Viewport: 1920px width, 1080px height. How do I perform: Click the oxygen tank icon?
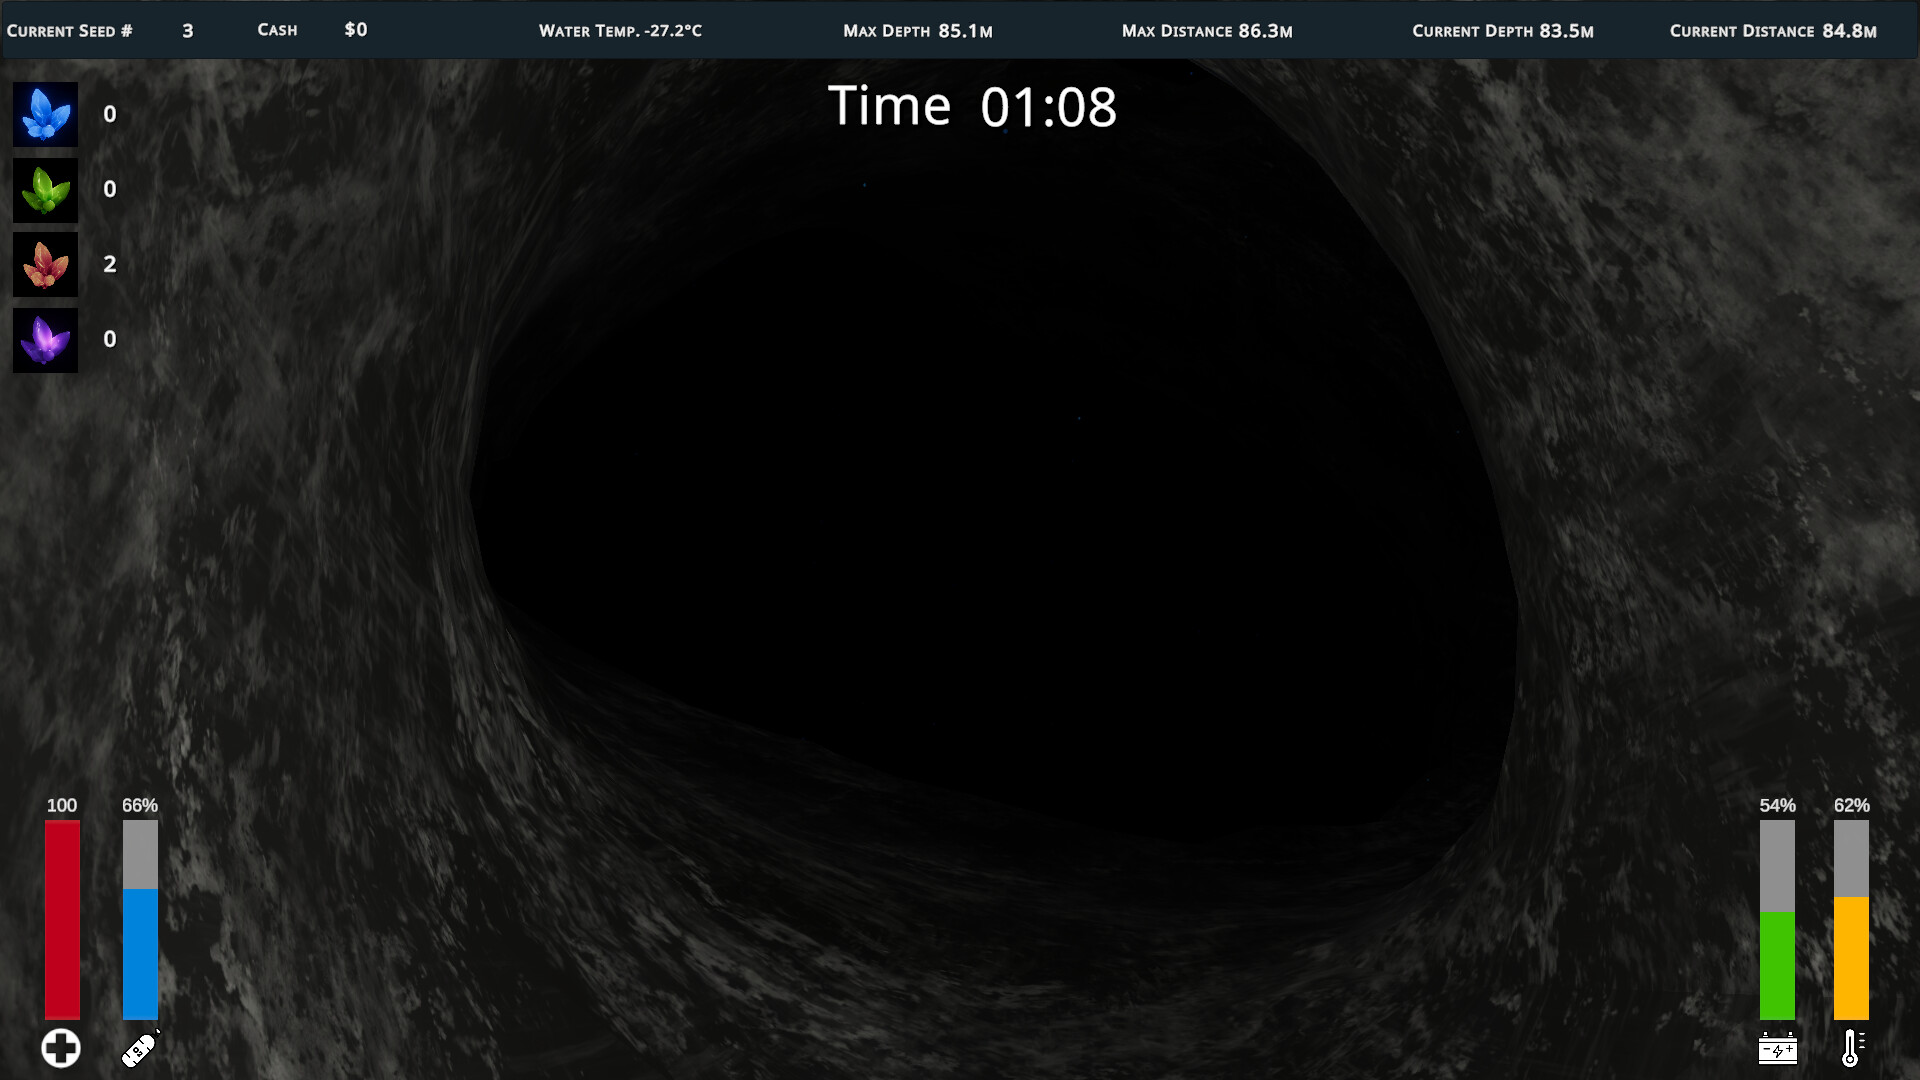(140, 1049)
